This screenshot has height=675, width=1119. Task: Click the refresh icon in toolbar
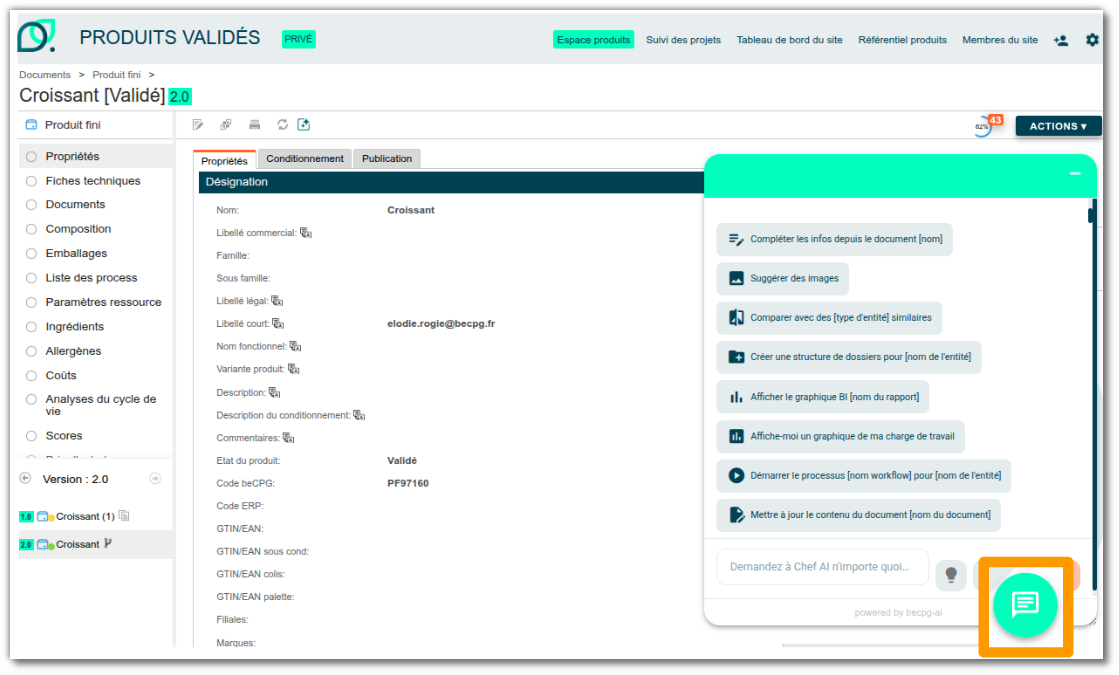coord(283,125)
